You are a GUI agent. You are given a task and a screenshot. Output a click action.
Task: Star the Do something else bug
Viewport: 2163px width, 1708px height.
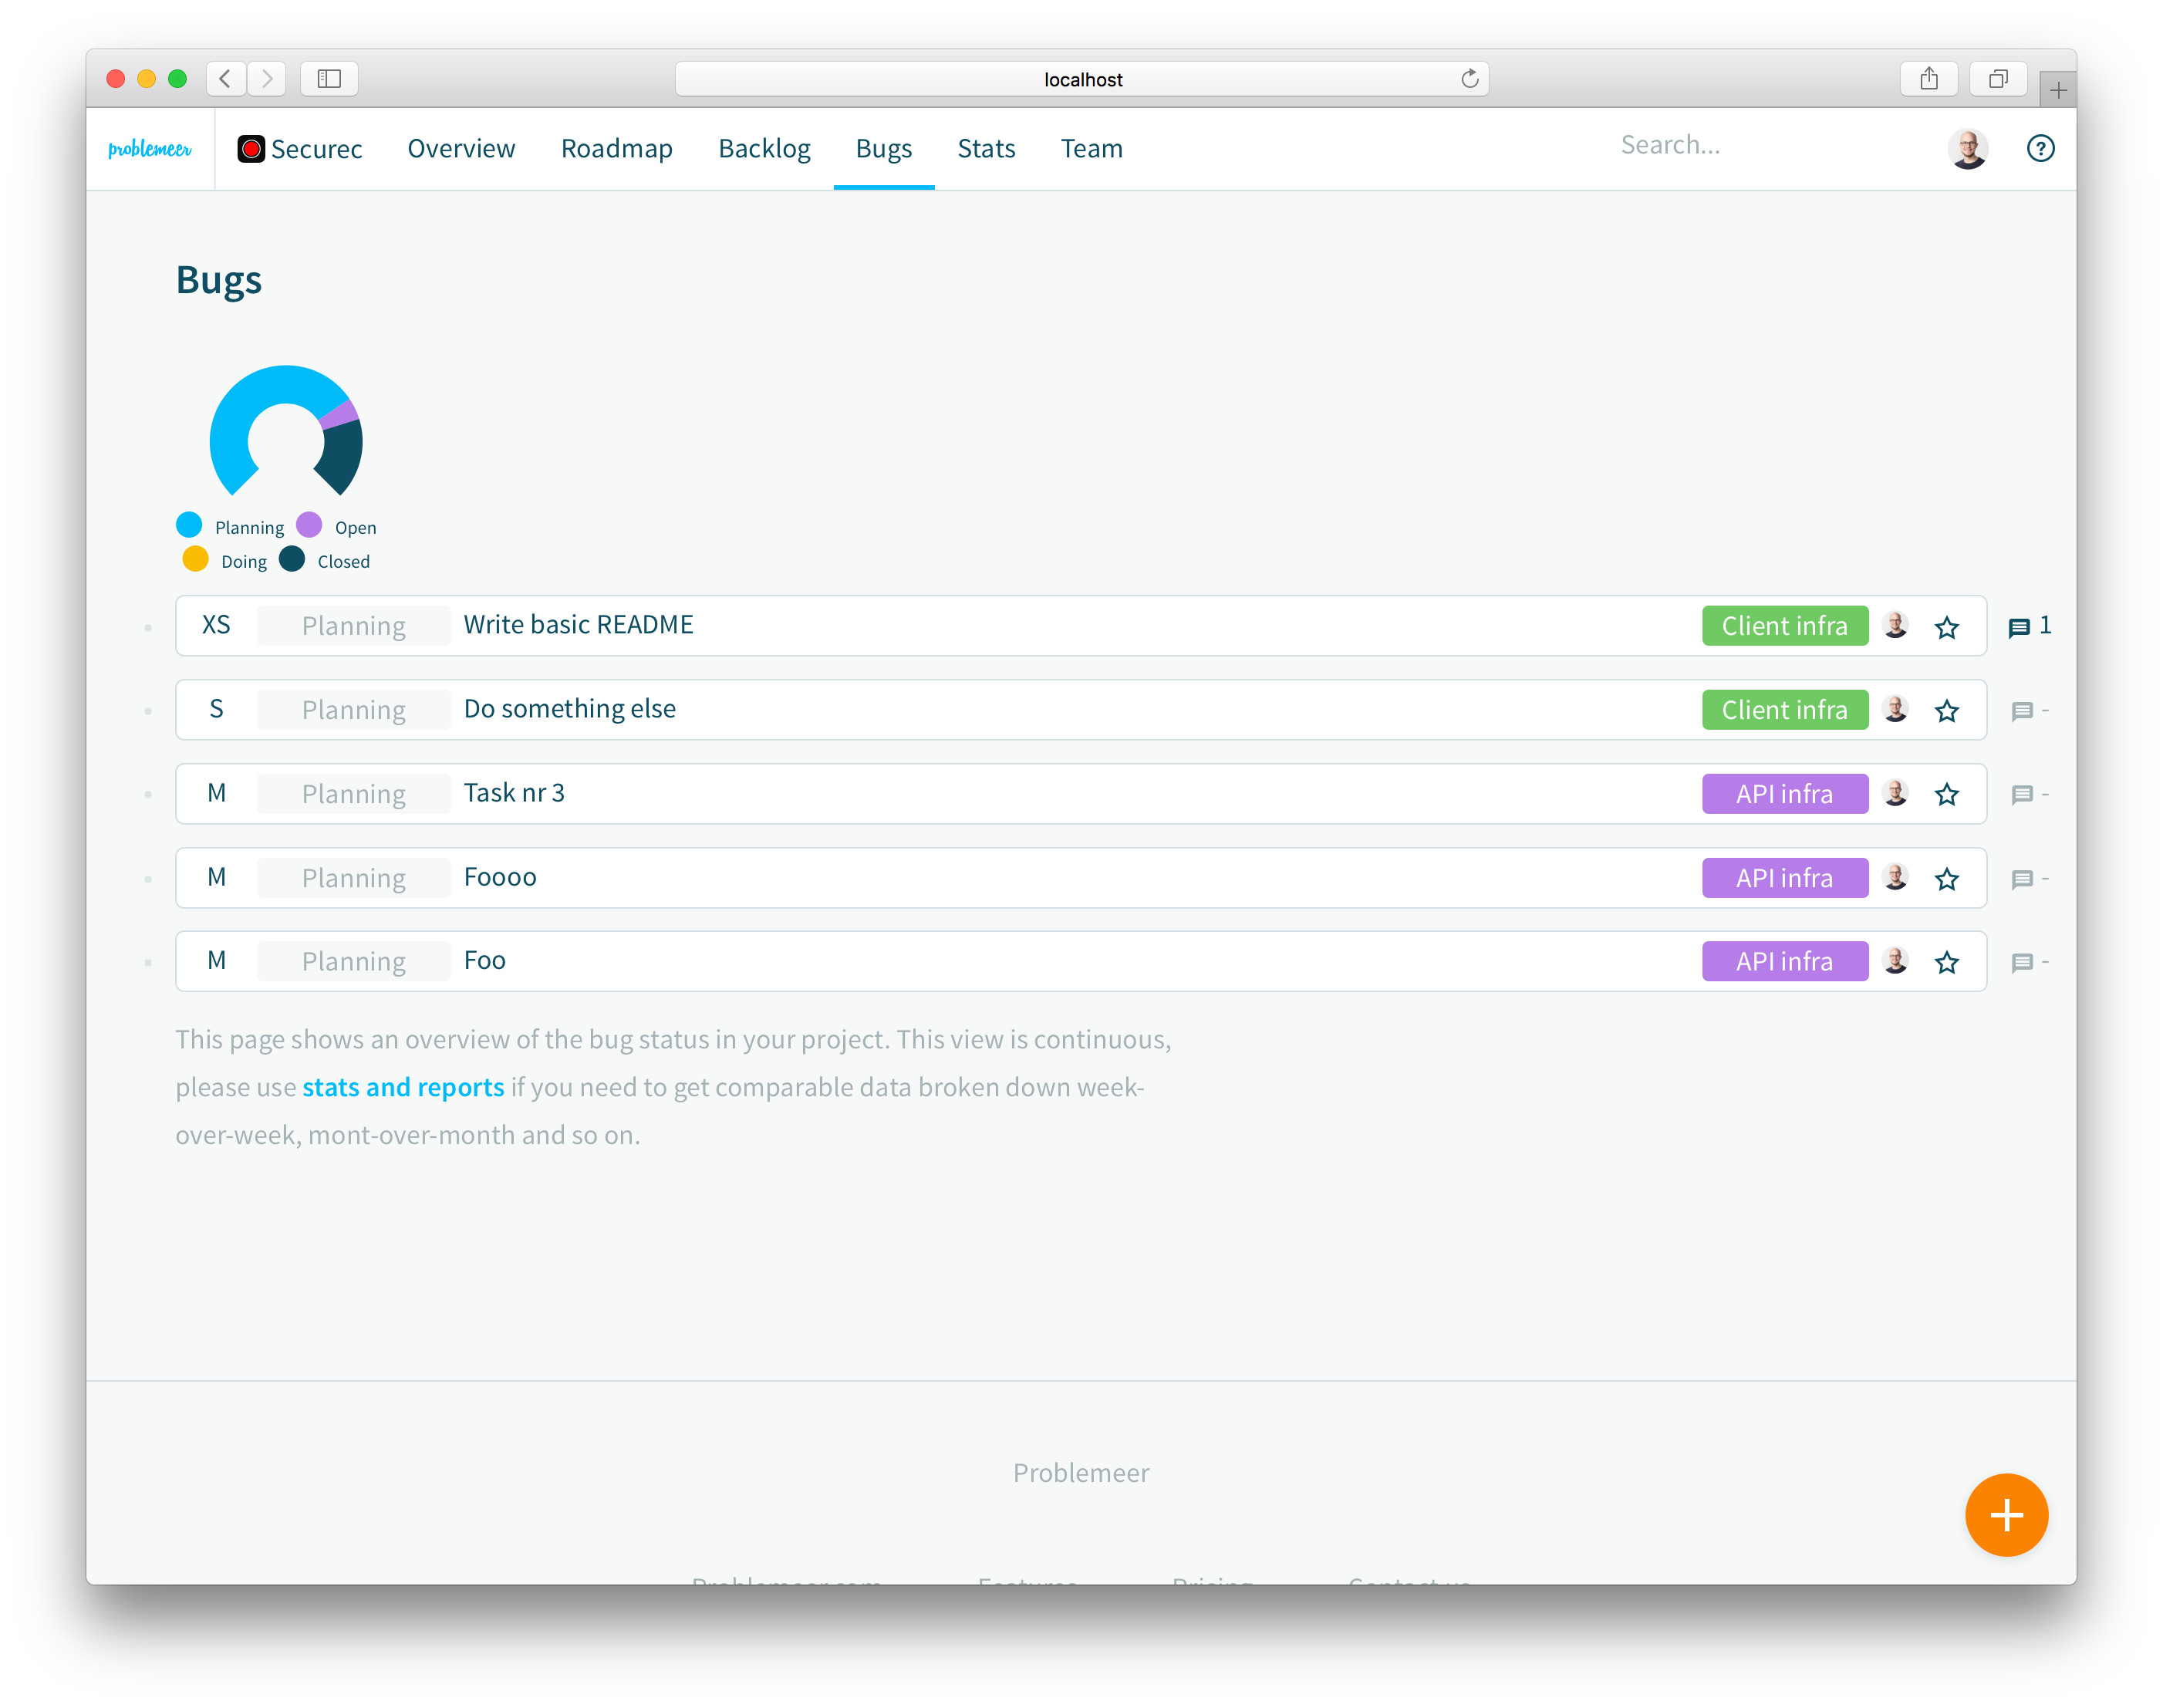(1946, 711)
